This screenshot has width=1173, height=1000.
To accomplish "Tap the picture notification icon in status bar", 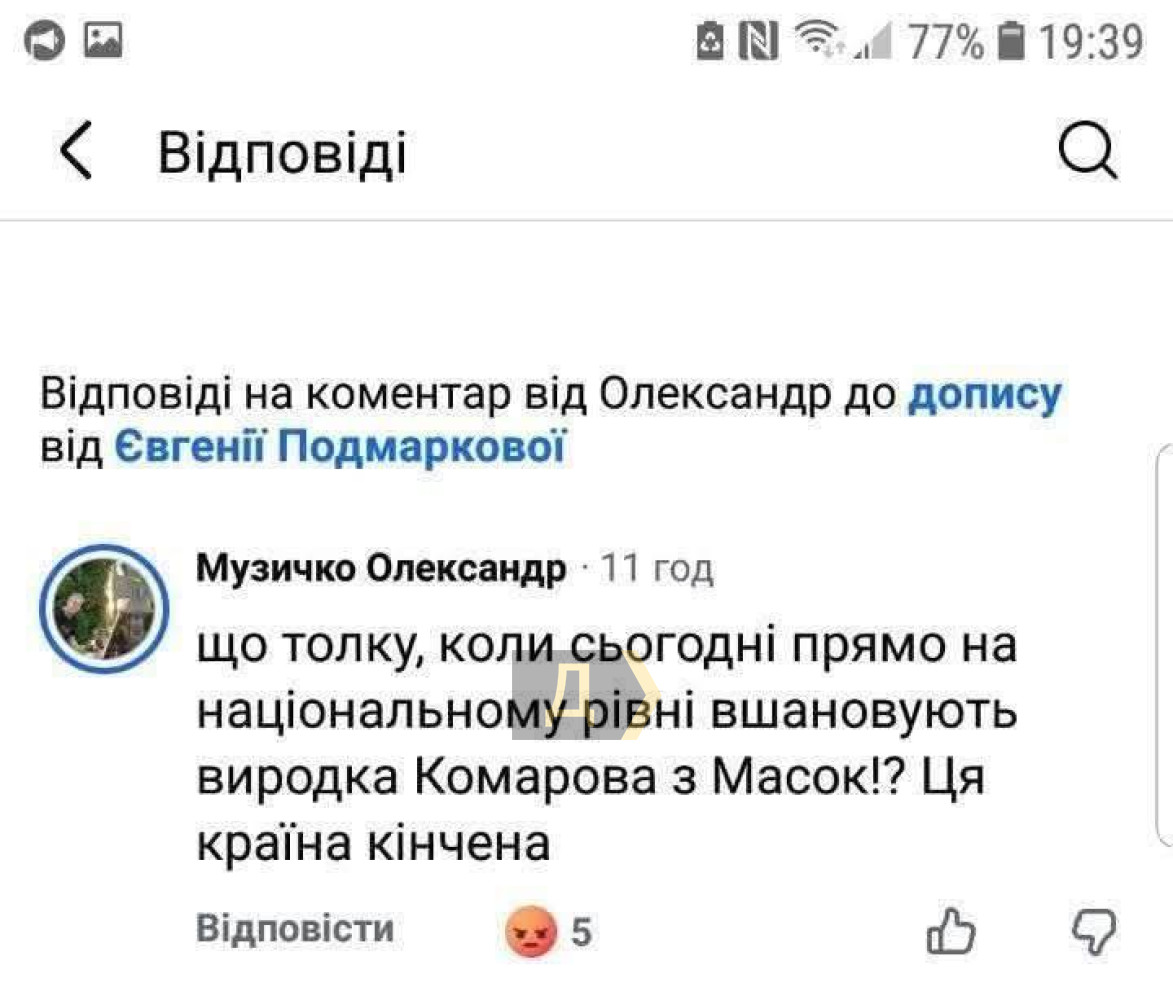I will click(x=103, y=41).
